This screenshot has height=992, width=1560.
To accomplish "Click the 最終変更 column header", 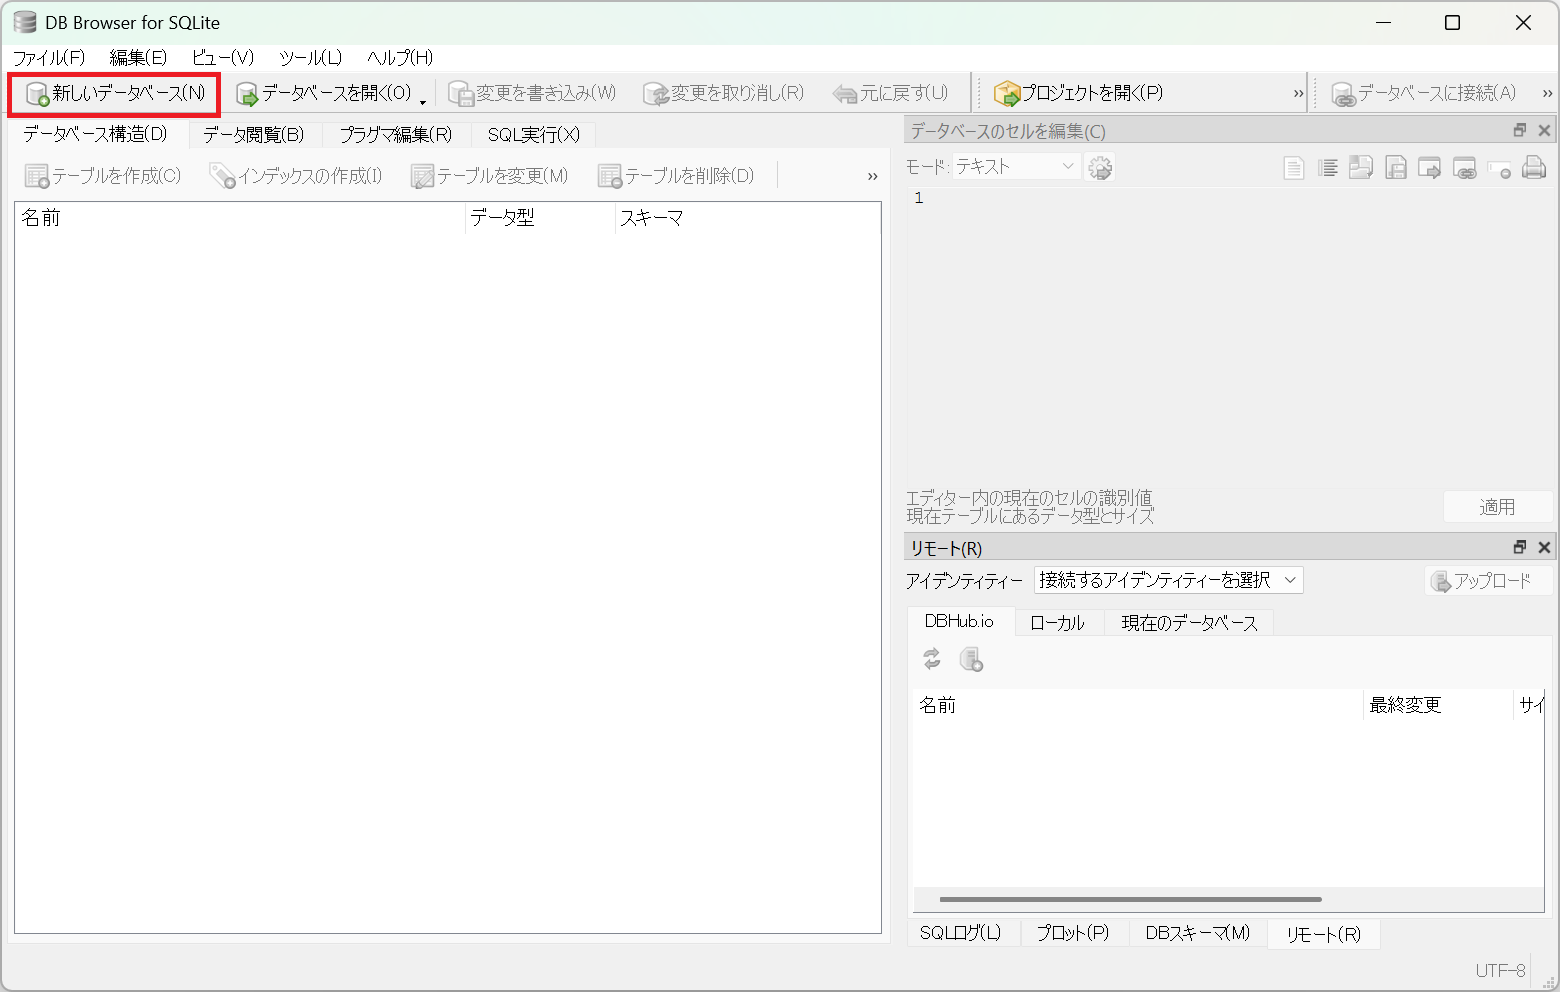I will click(x=1438, y=706).
